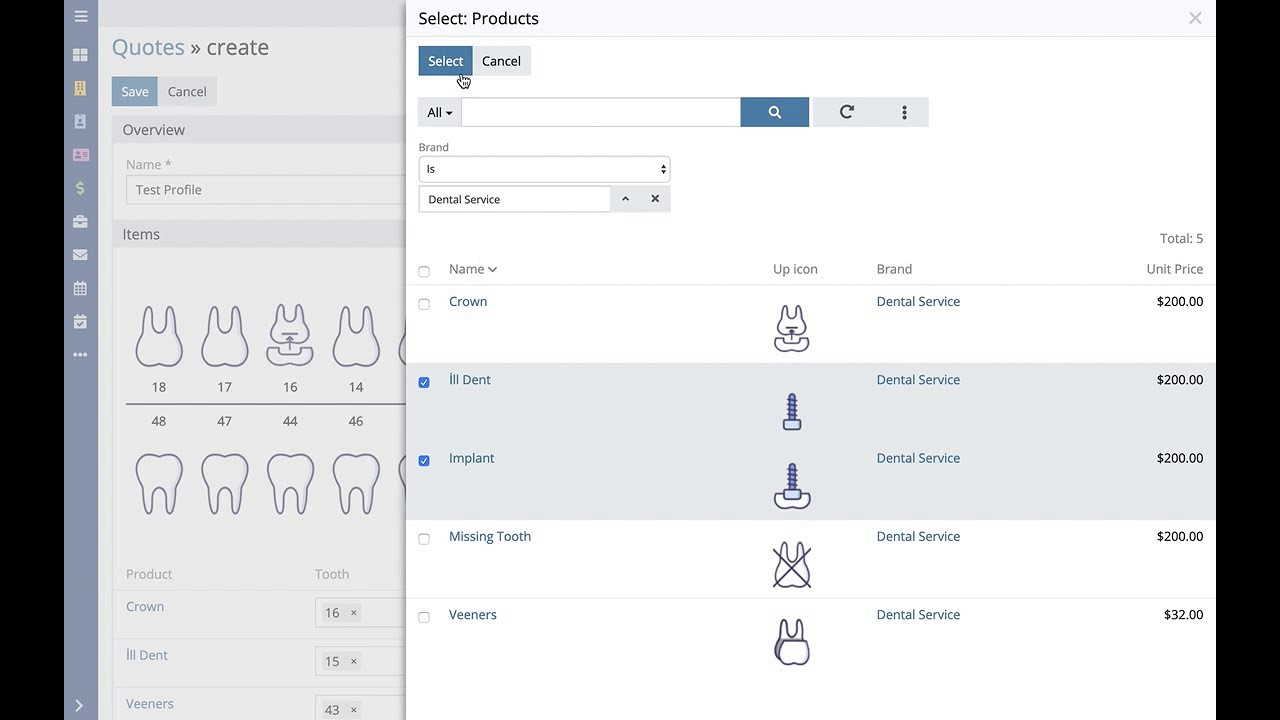Open the Veeners product link in dialog

coord(473,614)
